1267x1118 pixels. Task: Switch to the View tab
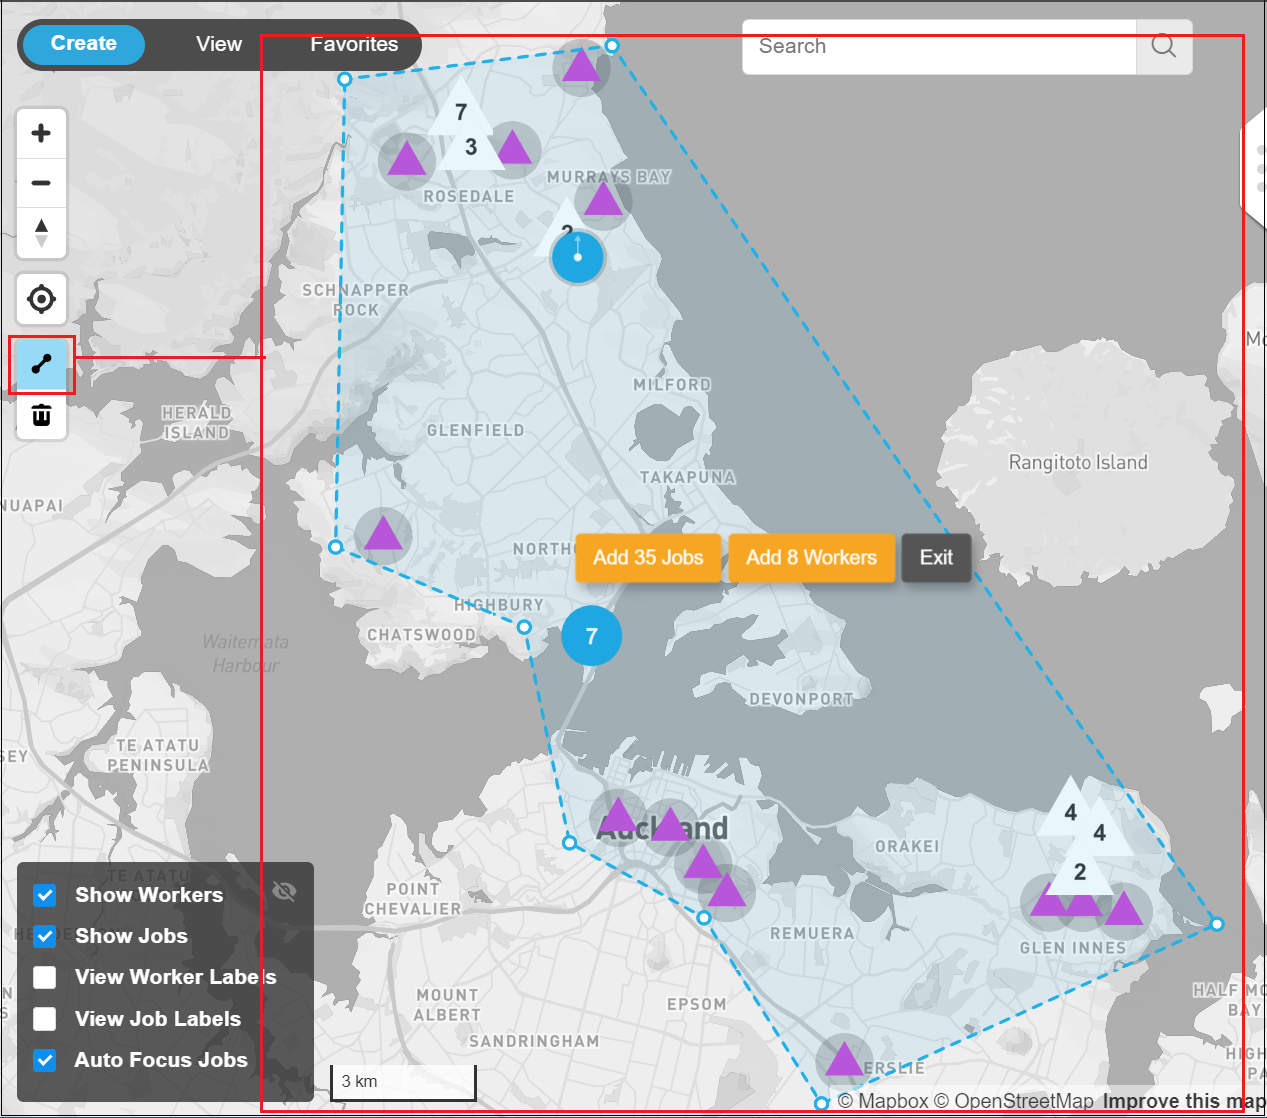coord(219,44)
